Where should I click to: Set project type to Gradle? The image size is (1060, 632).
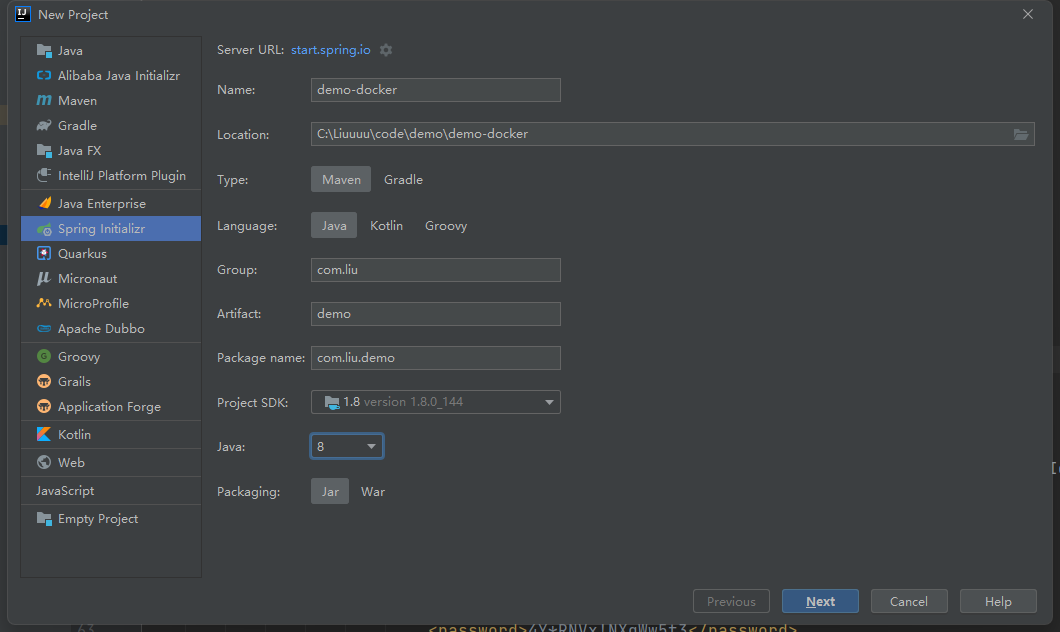pos(403,180)
